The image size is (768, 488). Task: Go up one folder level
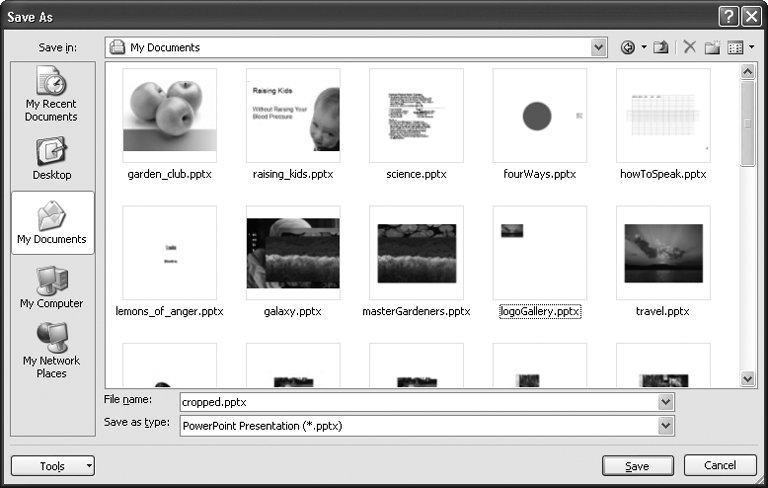661,47
